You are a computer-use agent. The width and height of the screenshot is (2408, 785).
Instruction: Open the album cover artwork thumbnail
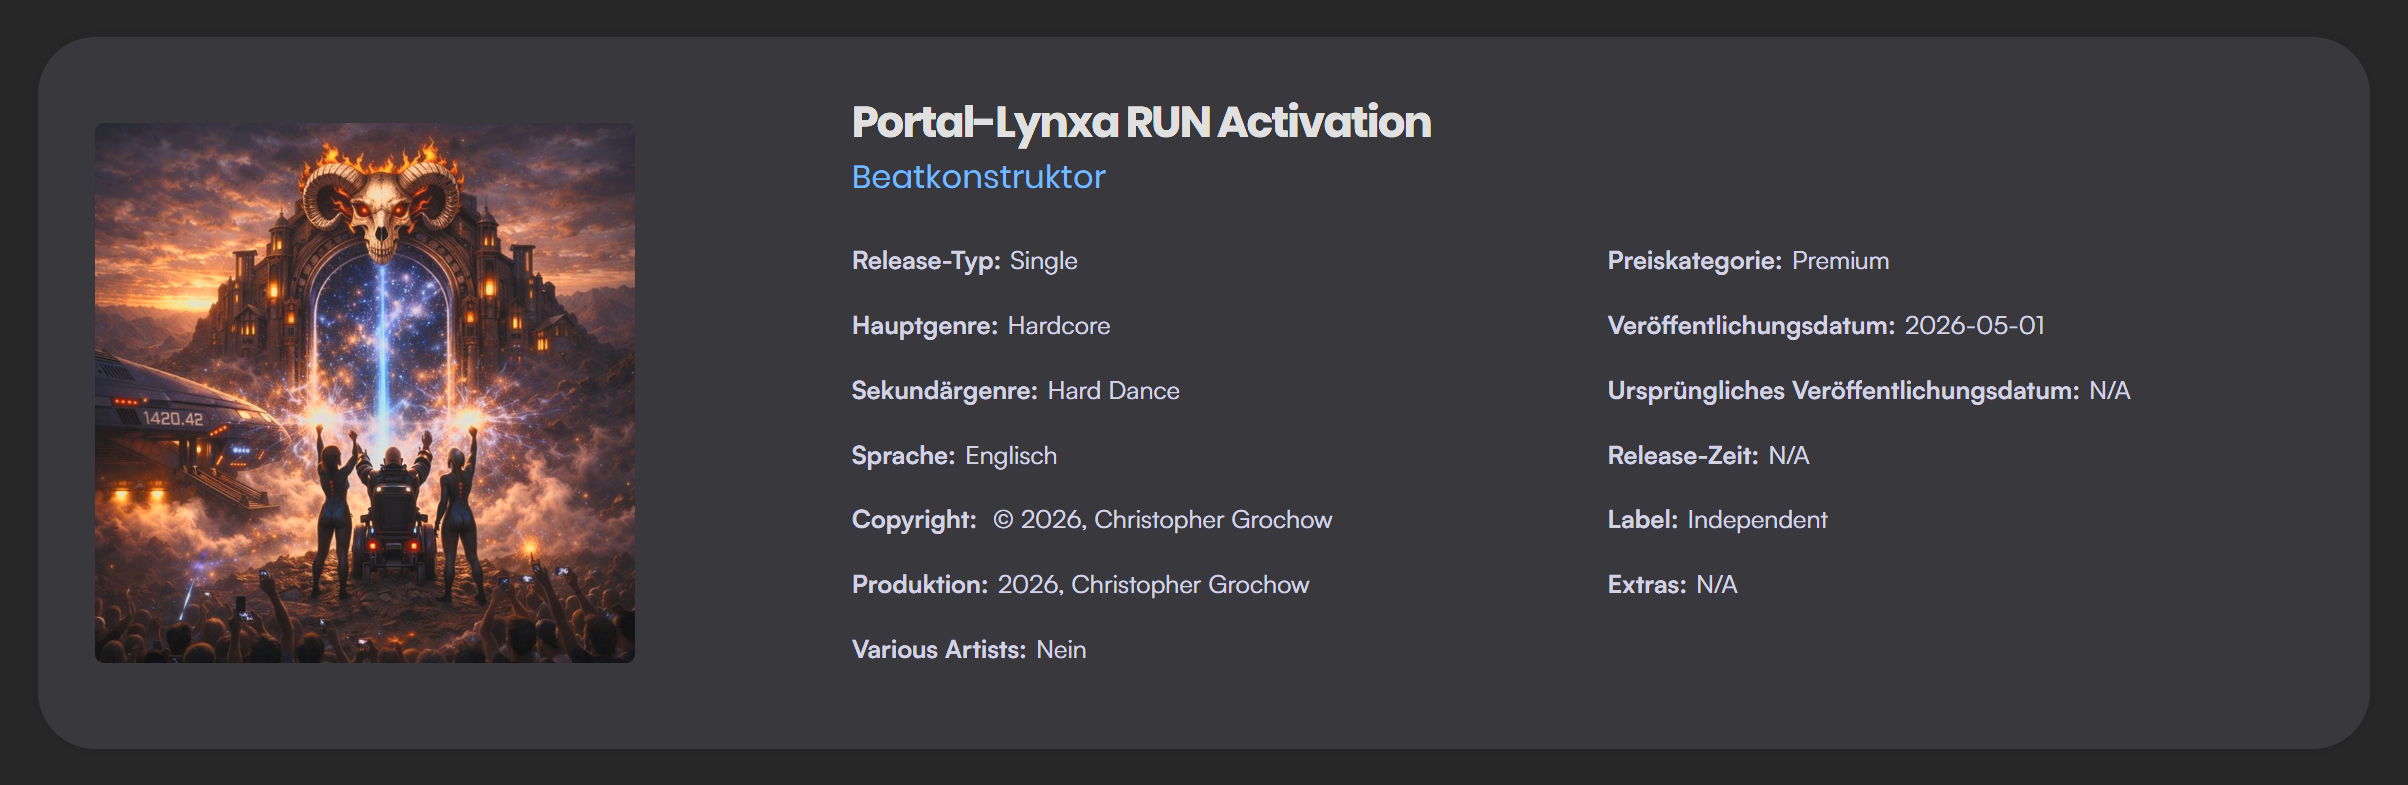click(x=365, y=393)
